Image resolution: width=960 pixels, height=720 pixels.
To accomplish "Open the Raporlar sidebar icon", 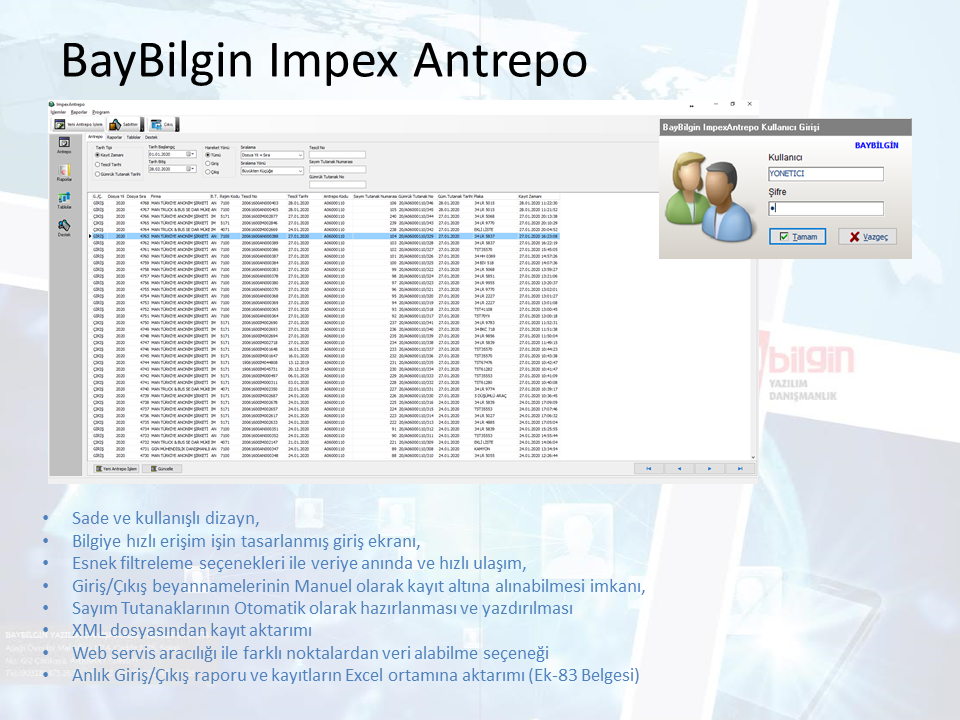I will pyautogui.click(x=64, y=173).
